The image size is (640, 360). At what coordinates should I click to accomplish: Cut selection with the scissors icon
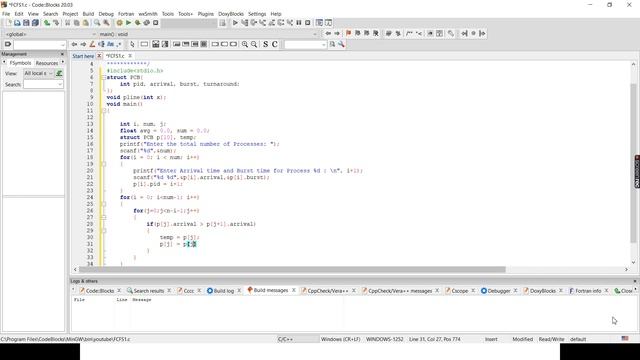tap(67, 23)
